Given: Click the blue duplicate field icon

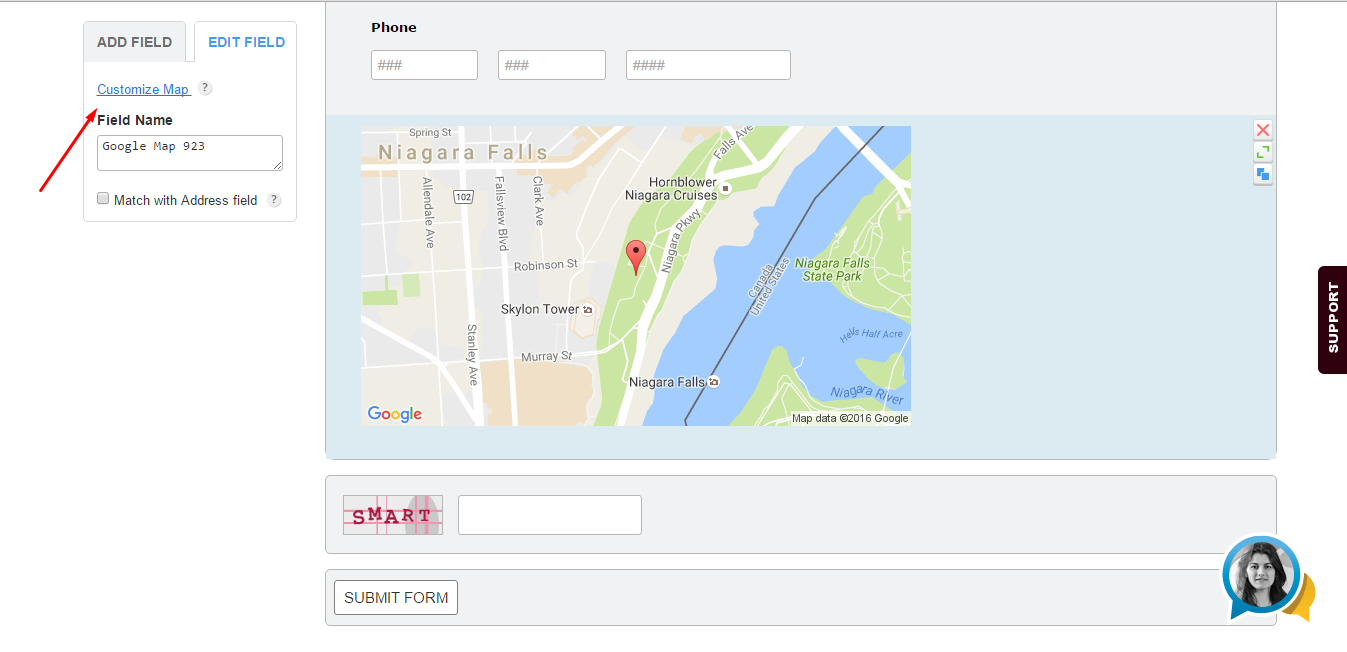Looking at the screenshot, I should coord(1263,174).
